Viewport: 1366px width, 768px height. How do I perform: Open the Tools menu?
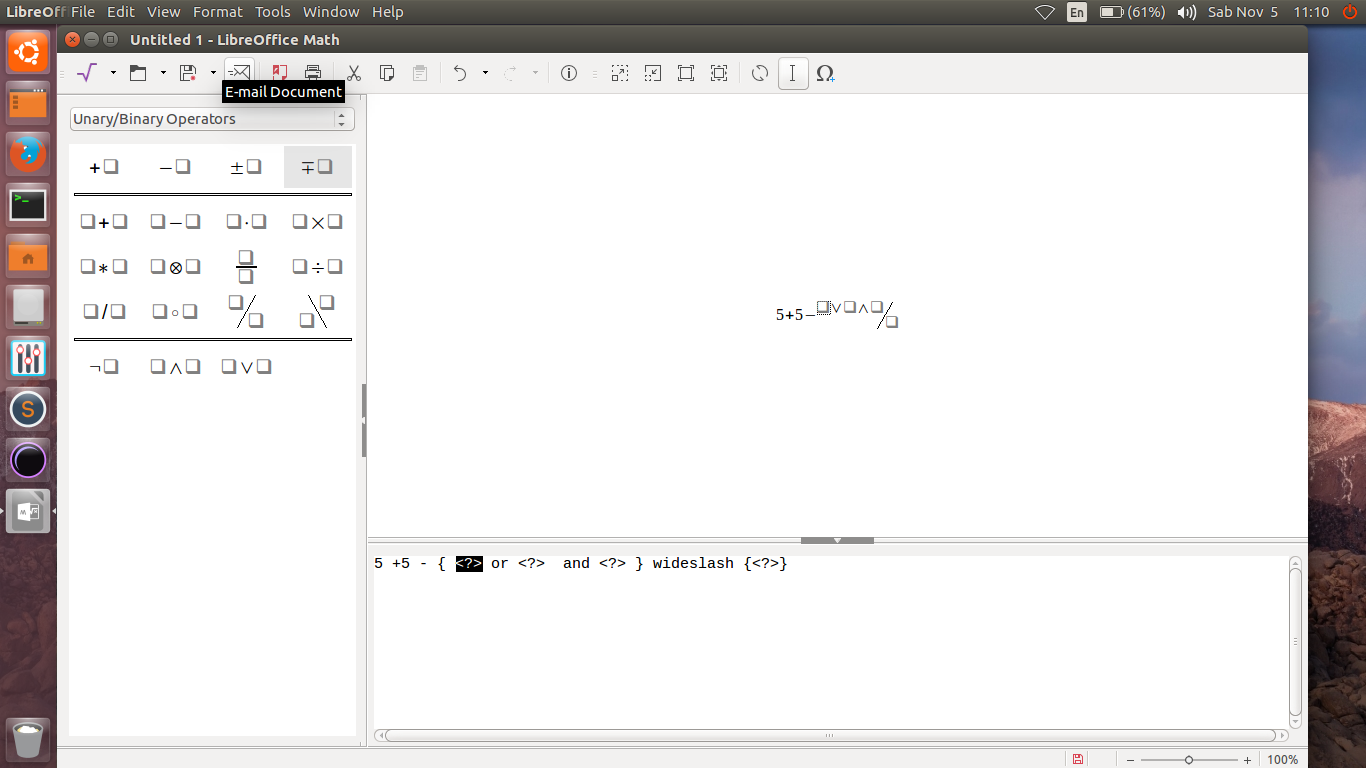pyautogui.click(x=273, y=12)
